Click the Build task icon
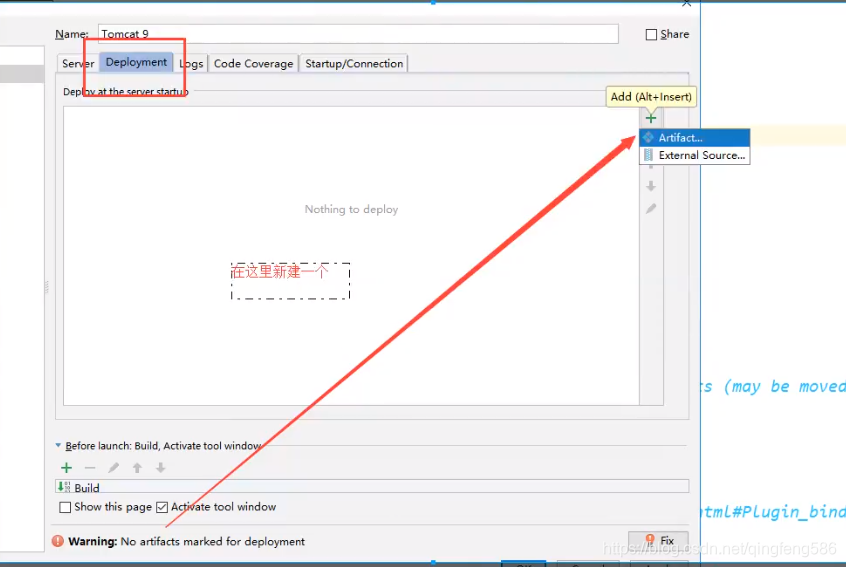 tap(64, 487)
